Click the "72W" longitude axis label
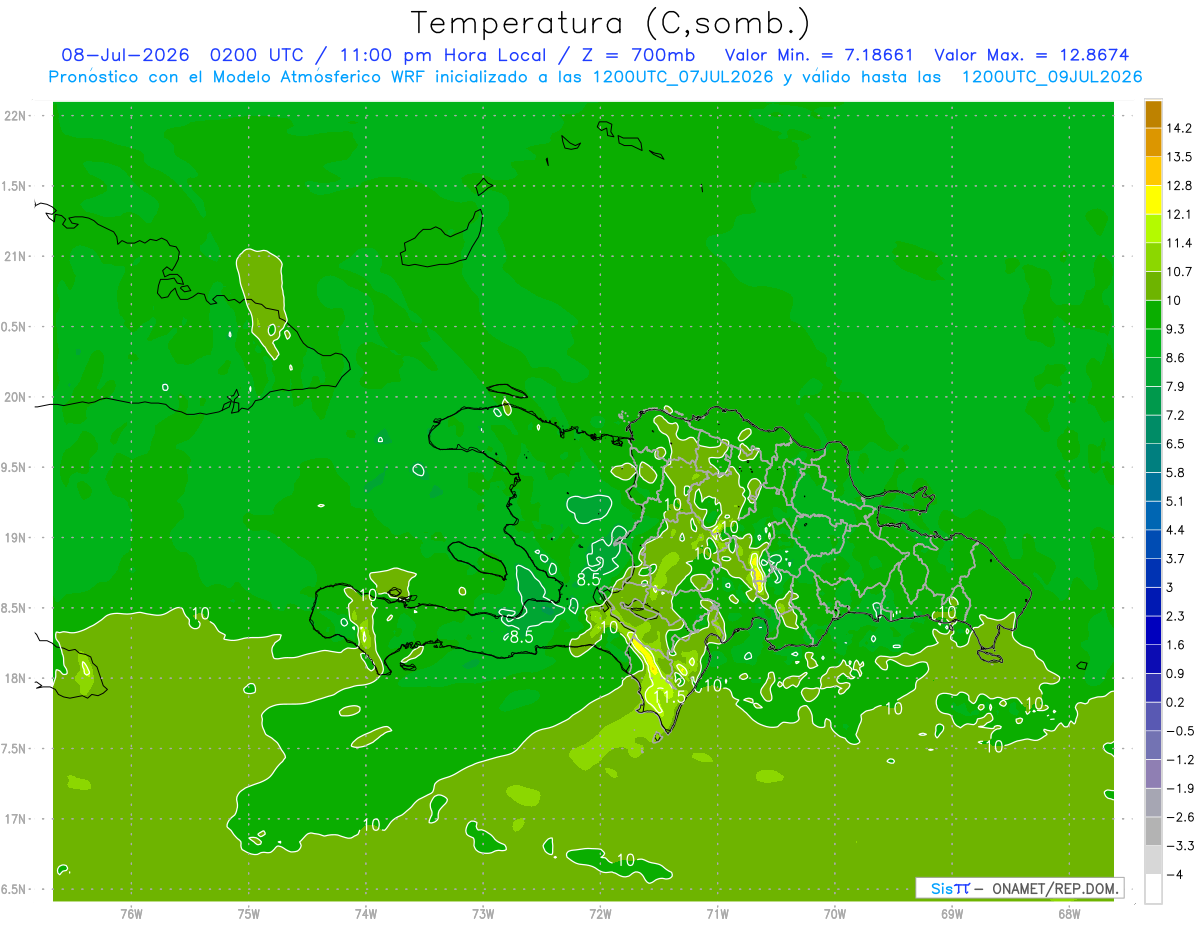 coord(600,913)
